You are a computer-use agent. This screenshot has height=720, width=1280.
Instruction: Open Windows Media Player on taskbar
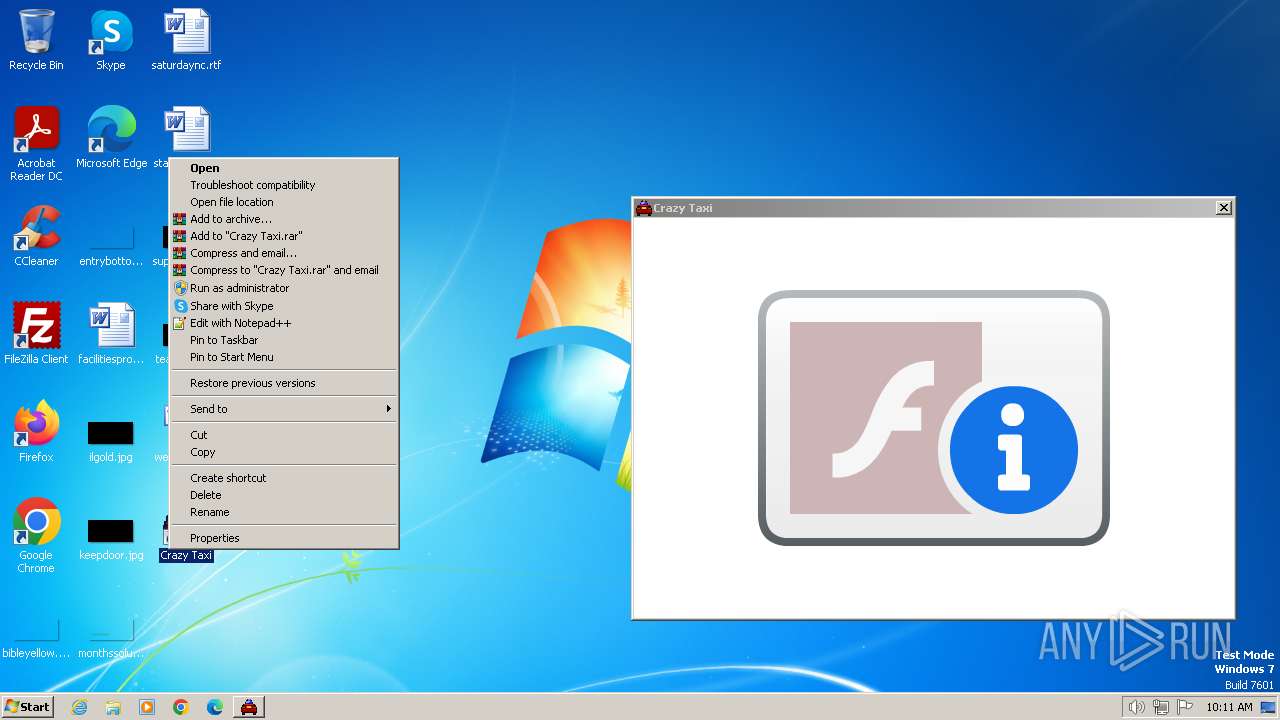(x=147, y=707)
